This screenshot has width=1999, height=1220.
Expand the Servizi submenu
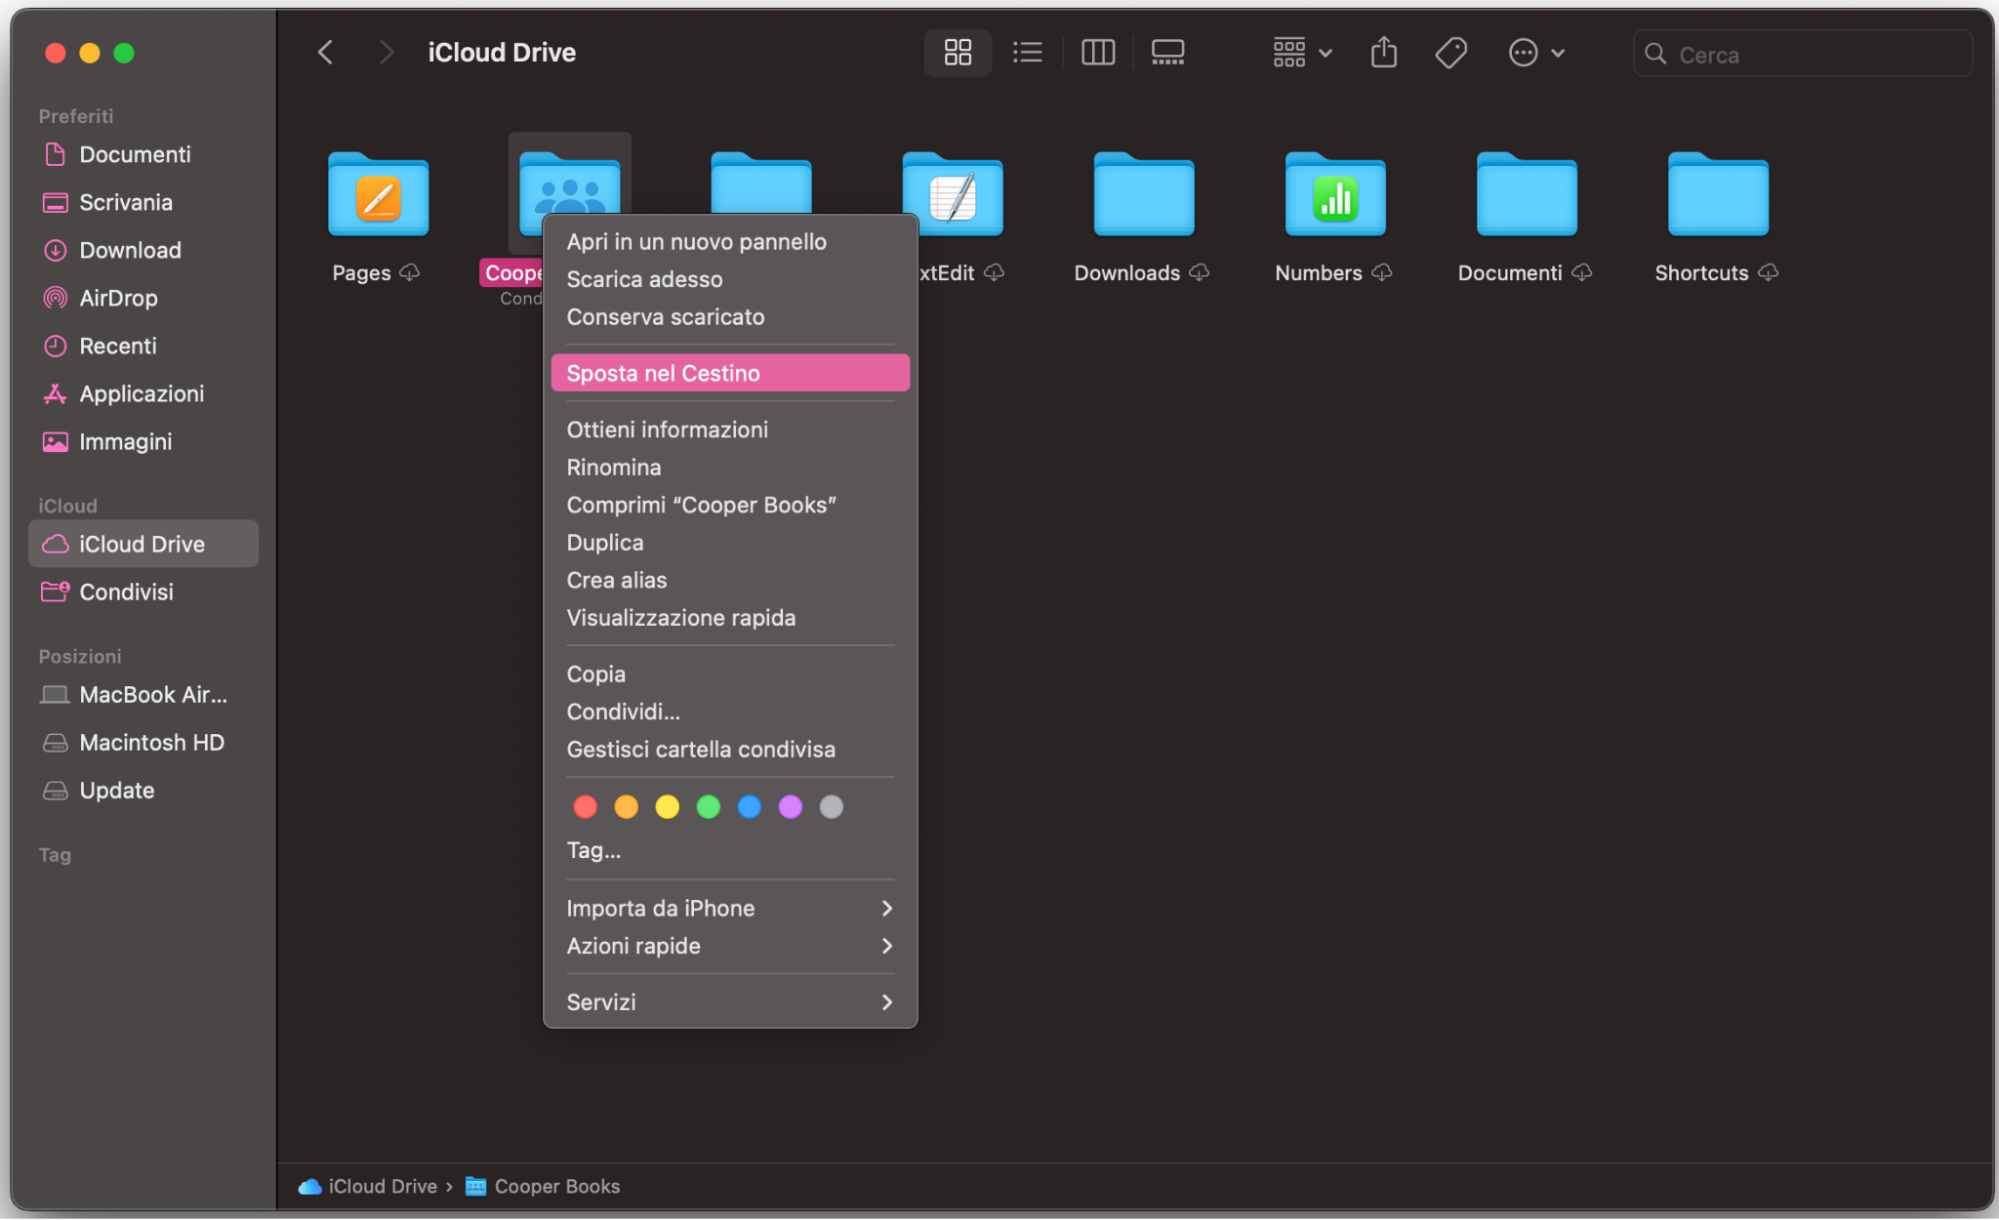click(730, 1002)
